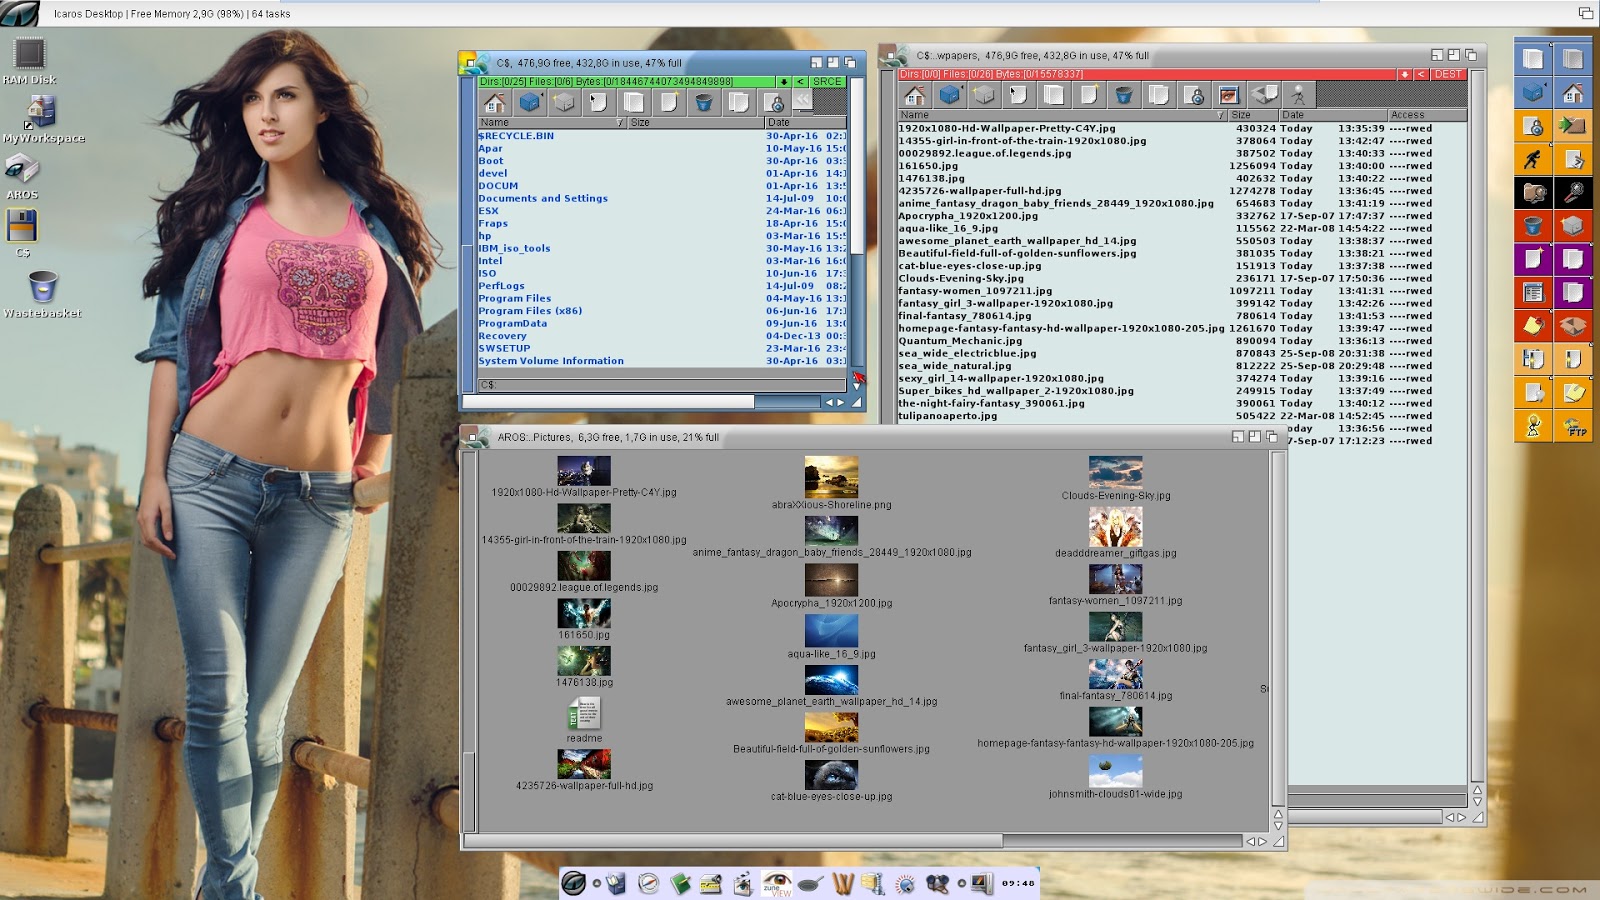
Task: Click the red trash bin icon in the side button bank
Action: tap(1533, 226)
